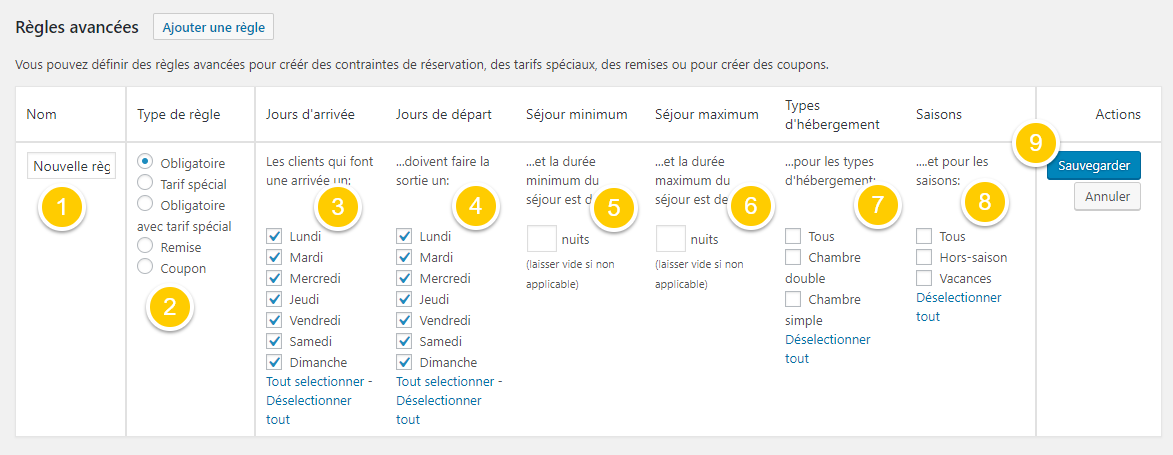Check the 'Vacances' season option
This screenshot has width=1173, height=455.
923,278
